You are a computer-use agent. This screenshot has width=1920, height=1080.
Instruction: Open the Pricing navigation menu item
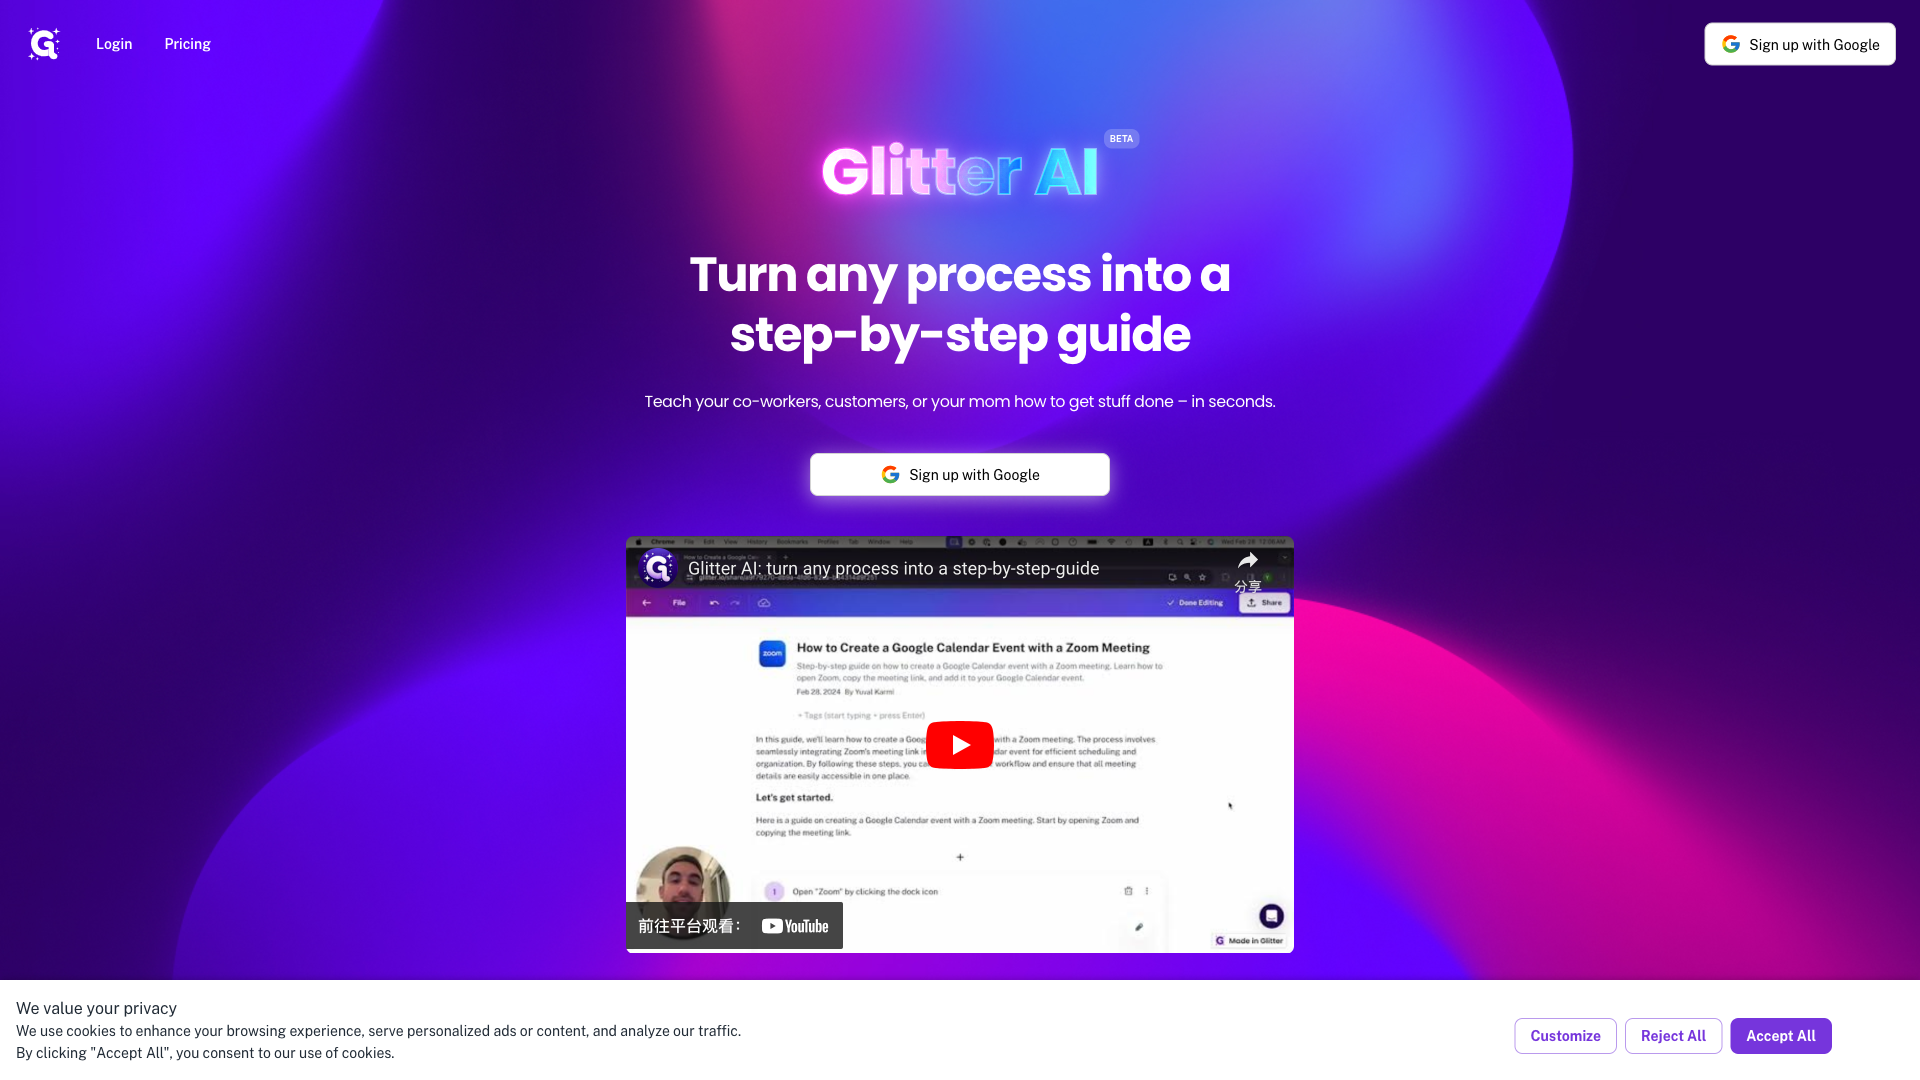(187, 44)
